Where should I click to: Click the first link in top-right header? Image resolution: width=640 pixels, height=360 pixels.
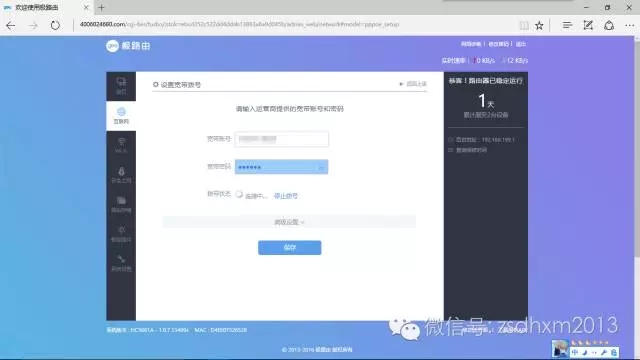click(471, 44)
